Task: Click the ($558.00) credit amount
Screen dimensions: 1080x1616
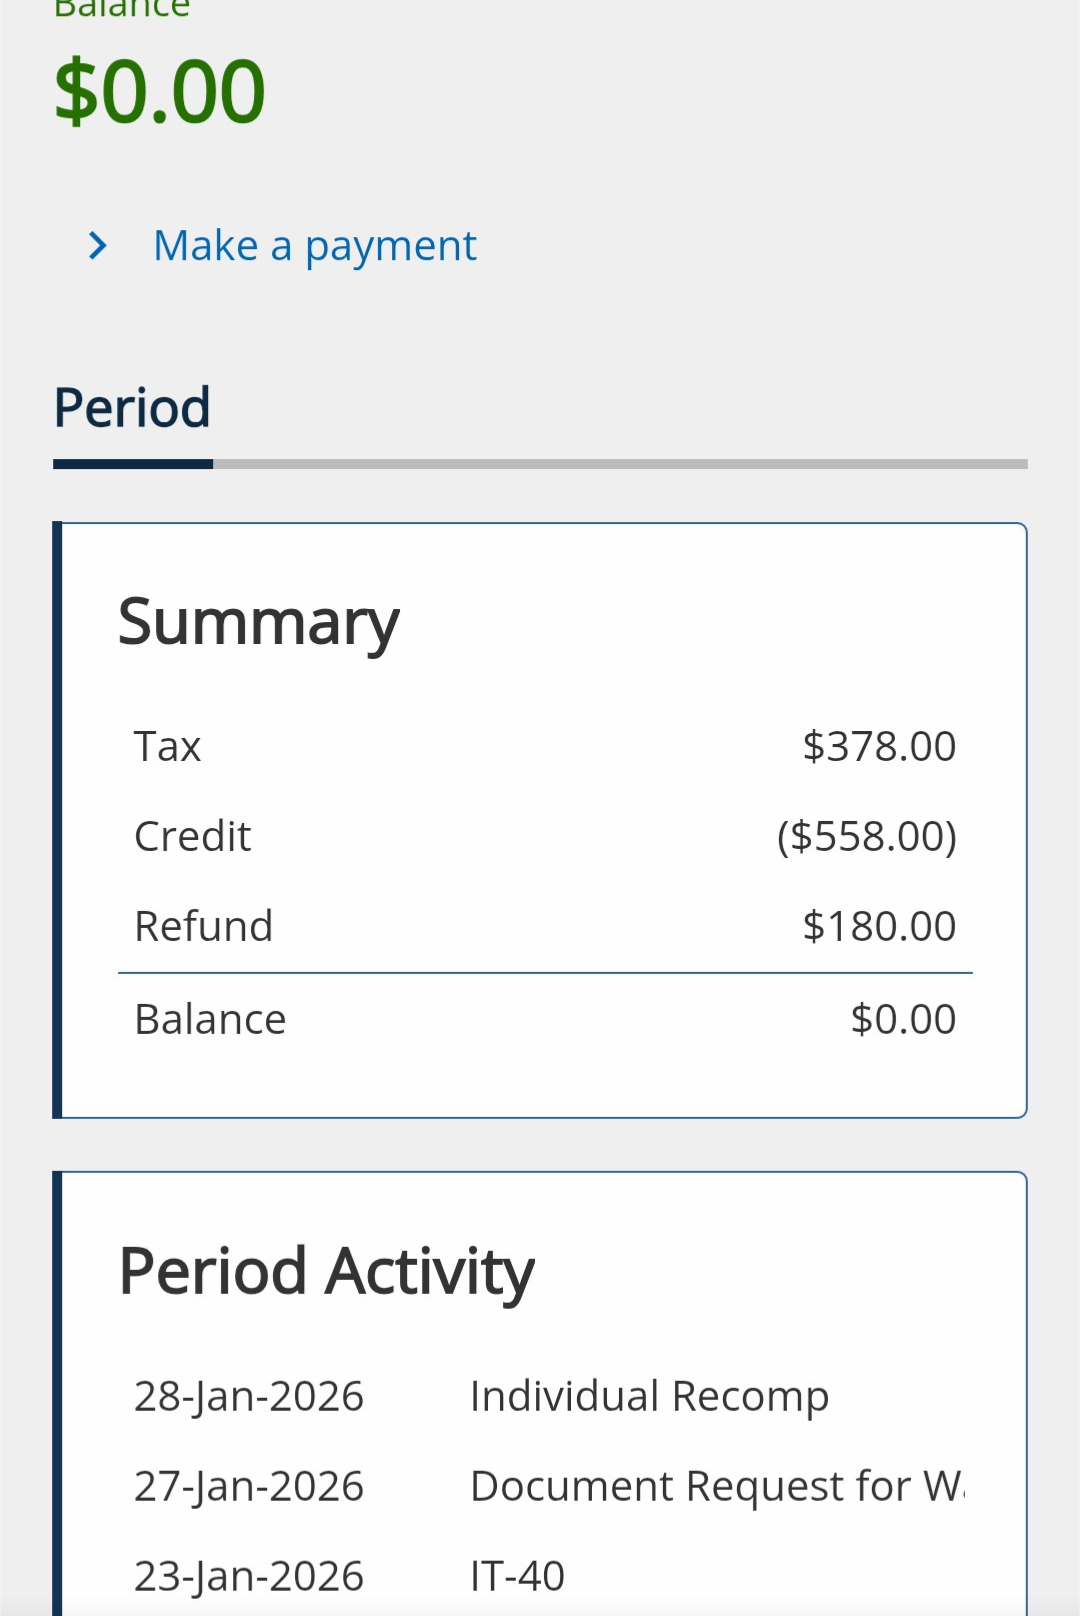Action: coord(867,837)
